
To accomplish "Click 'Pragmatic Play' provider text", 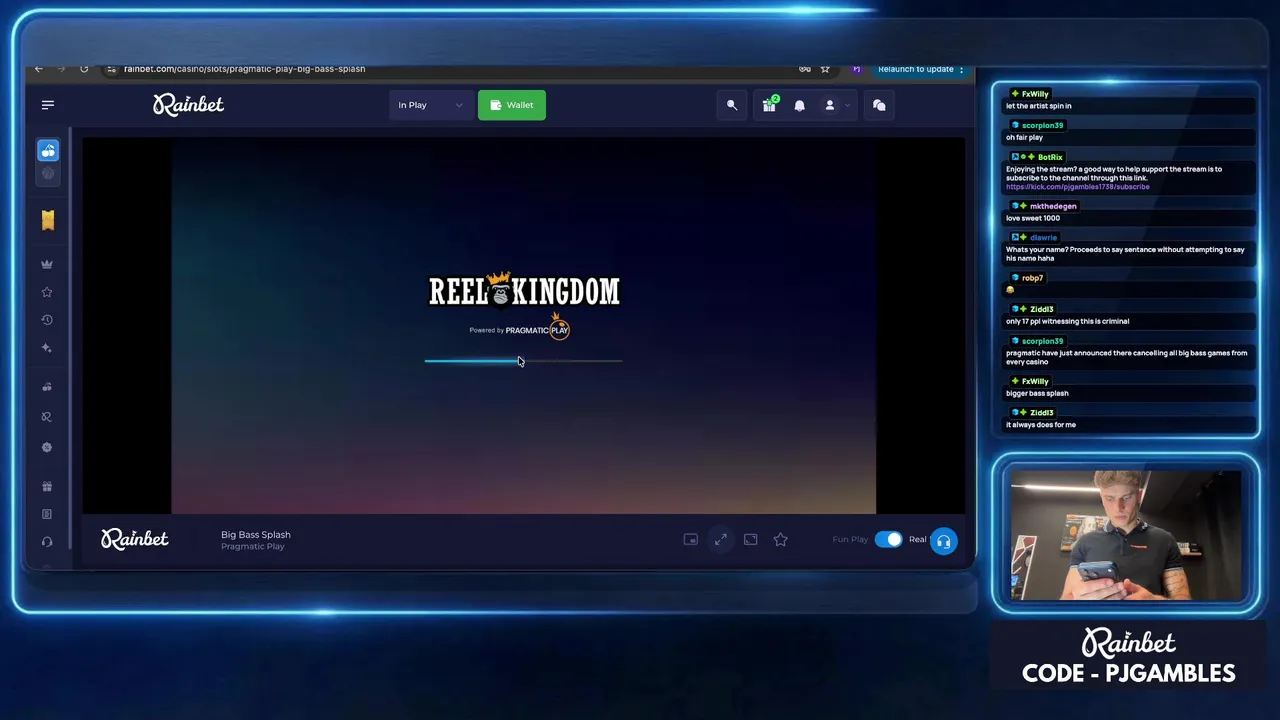I will [253, 547].
